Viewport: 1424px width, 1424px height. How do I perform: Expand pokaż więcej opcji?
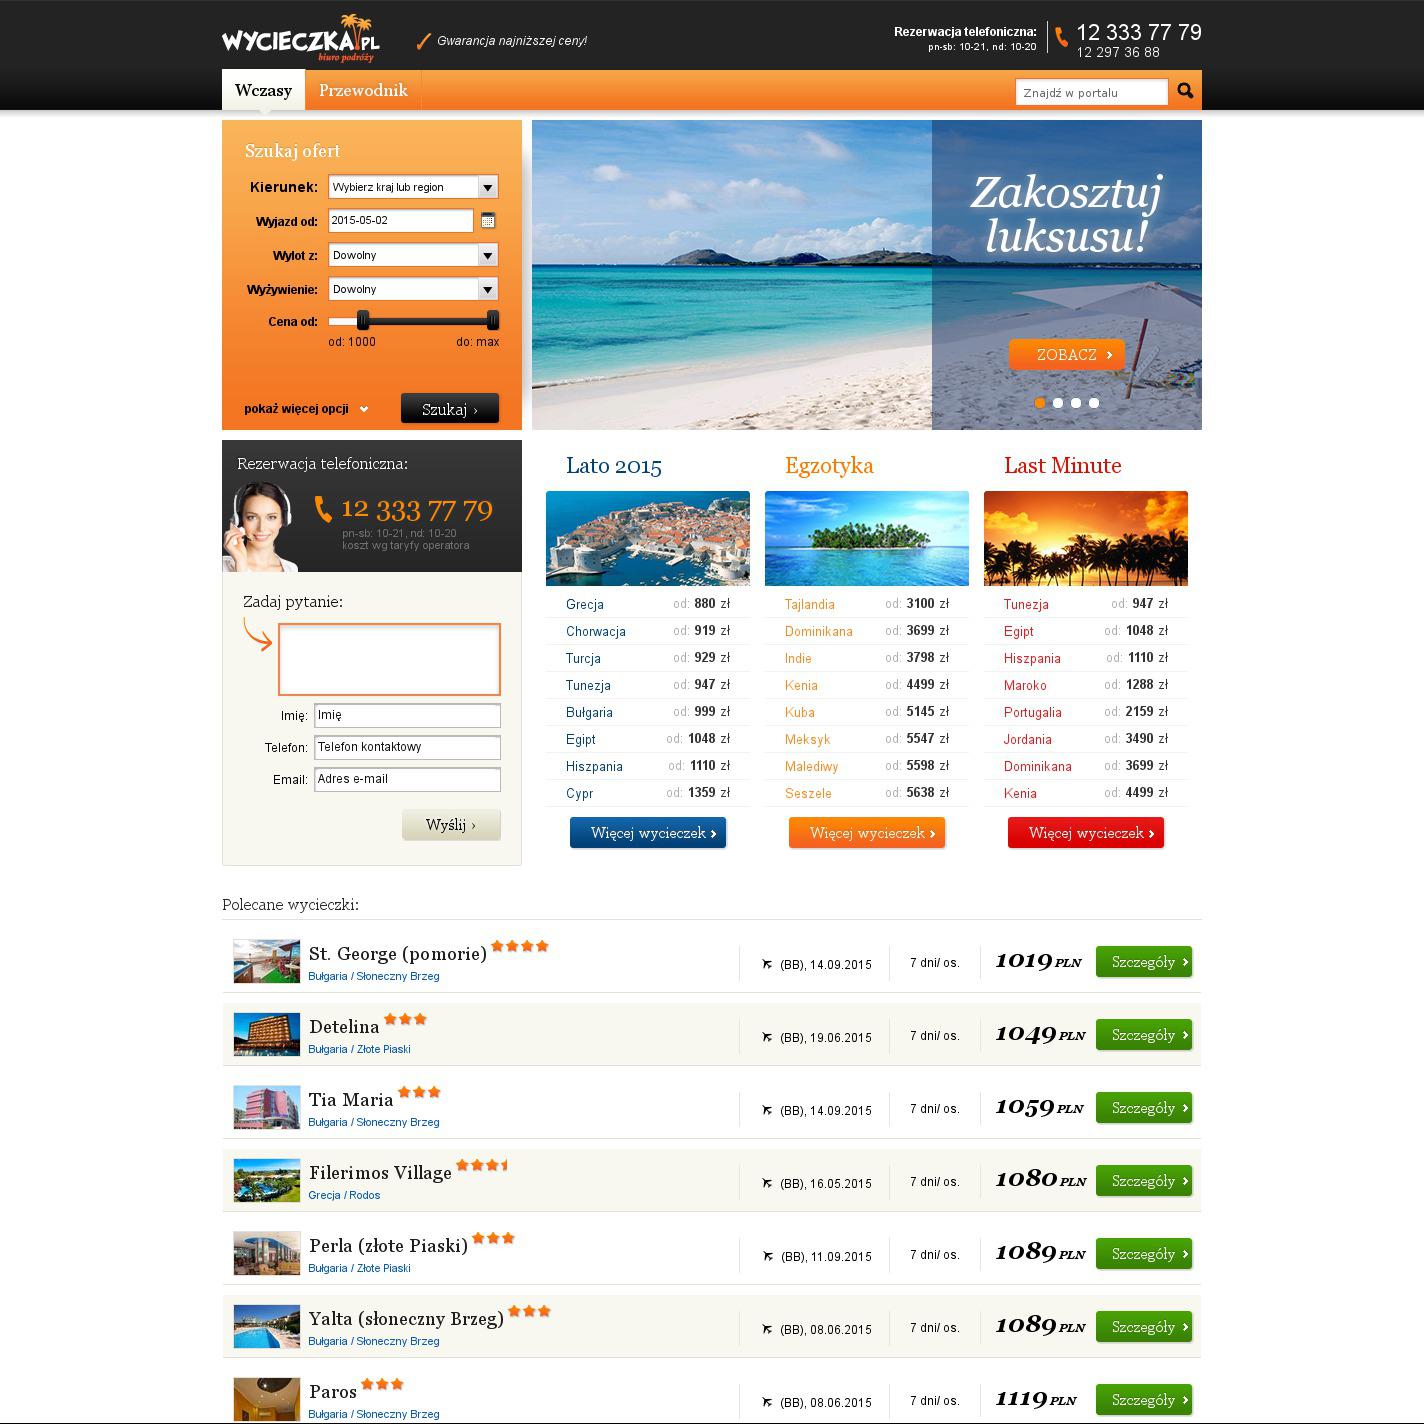click(x=305, y=409)
